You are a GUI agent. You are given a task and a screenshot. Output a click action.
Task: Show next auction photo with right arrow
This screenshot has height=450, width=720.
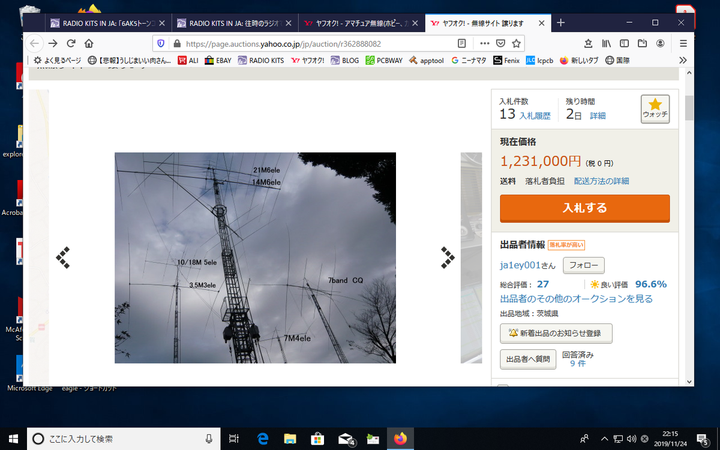point(447,258)
